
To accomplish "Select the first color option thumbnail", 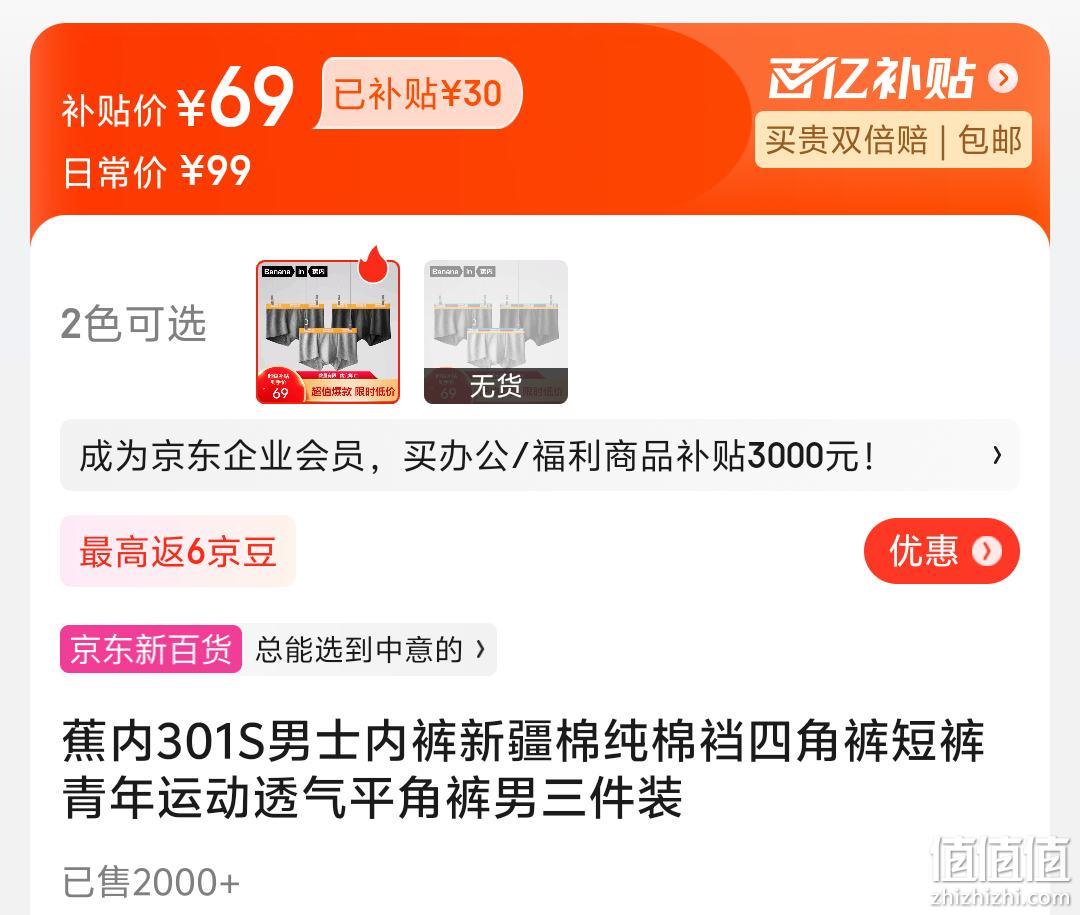I will [328, 332].
